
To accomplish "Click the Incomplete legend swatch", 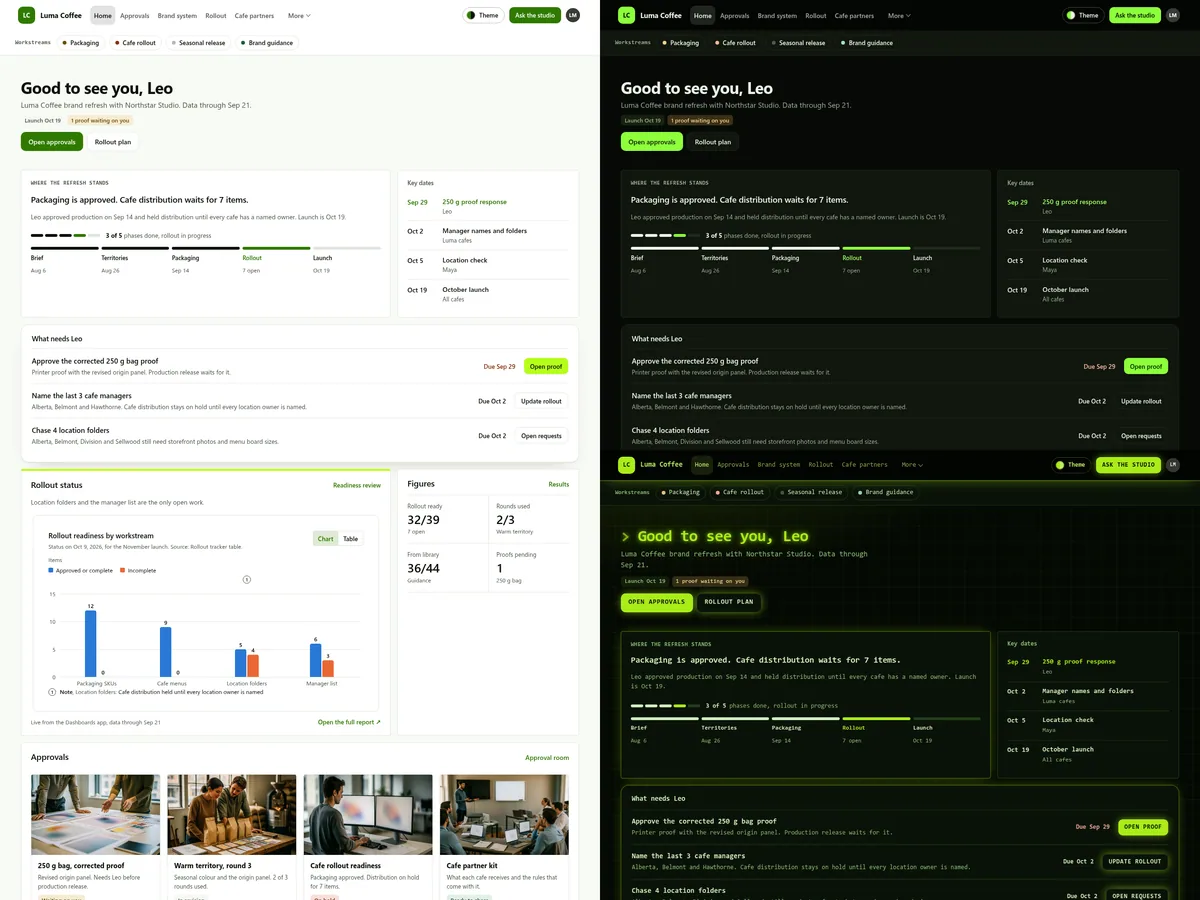I will [123, 570].
